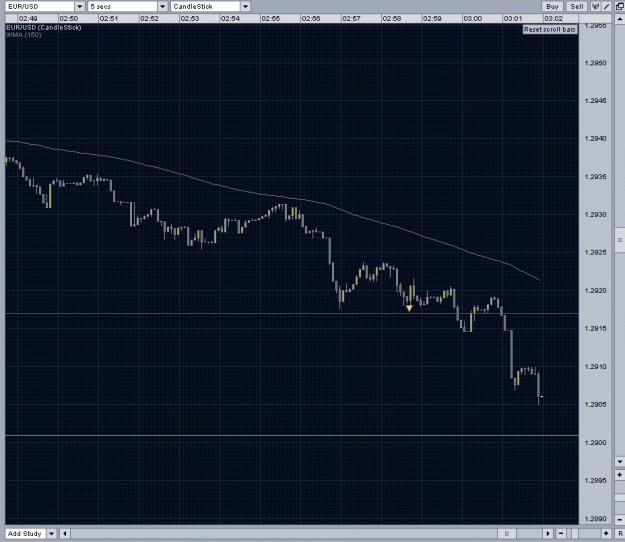Click the horizontal scrollbar left arrow

(x=65, y=533)
